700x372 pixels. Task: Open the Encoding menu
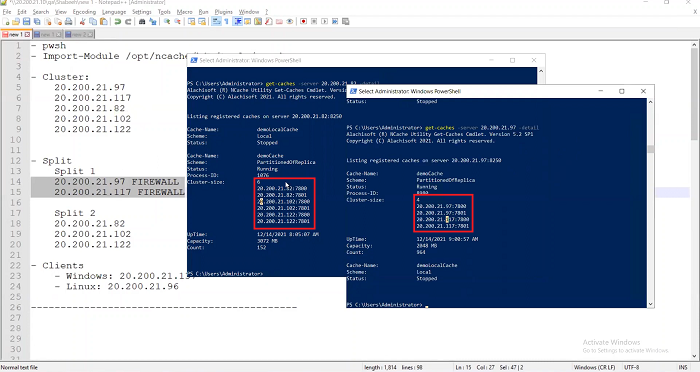pyautogui.click(x=84, y=12)
